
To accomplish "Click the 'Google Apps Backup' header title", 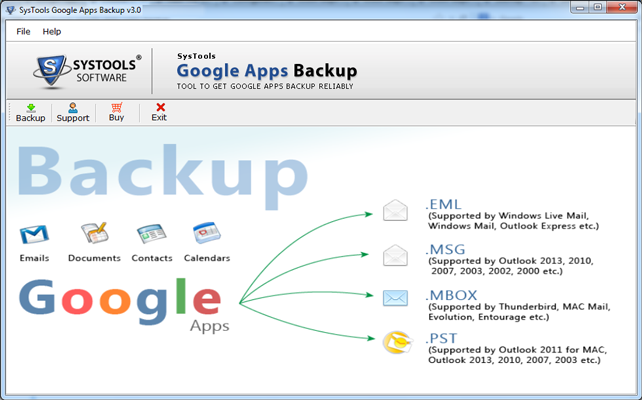I will click(x=267, y=70).
